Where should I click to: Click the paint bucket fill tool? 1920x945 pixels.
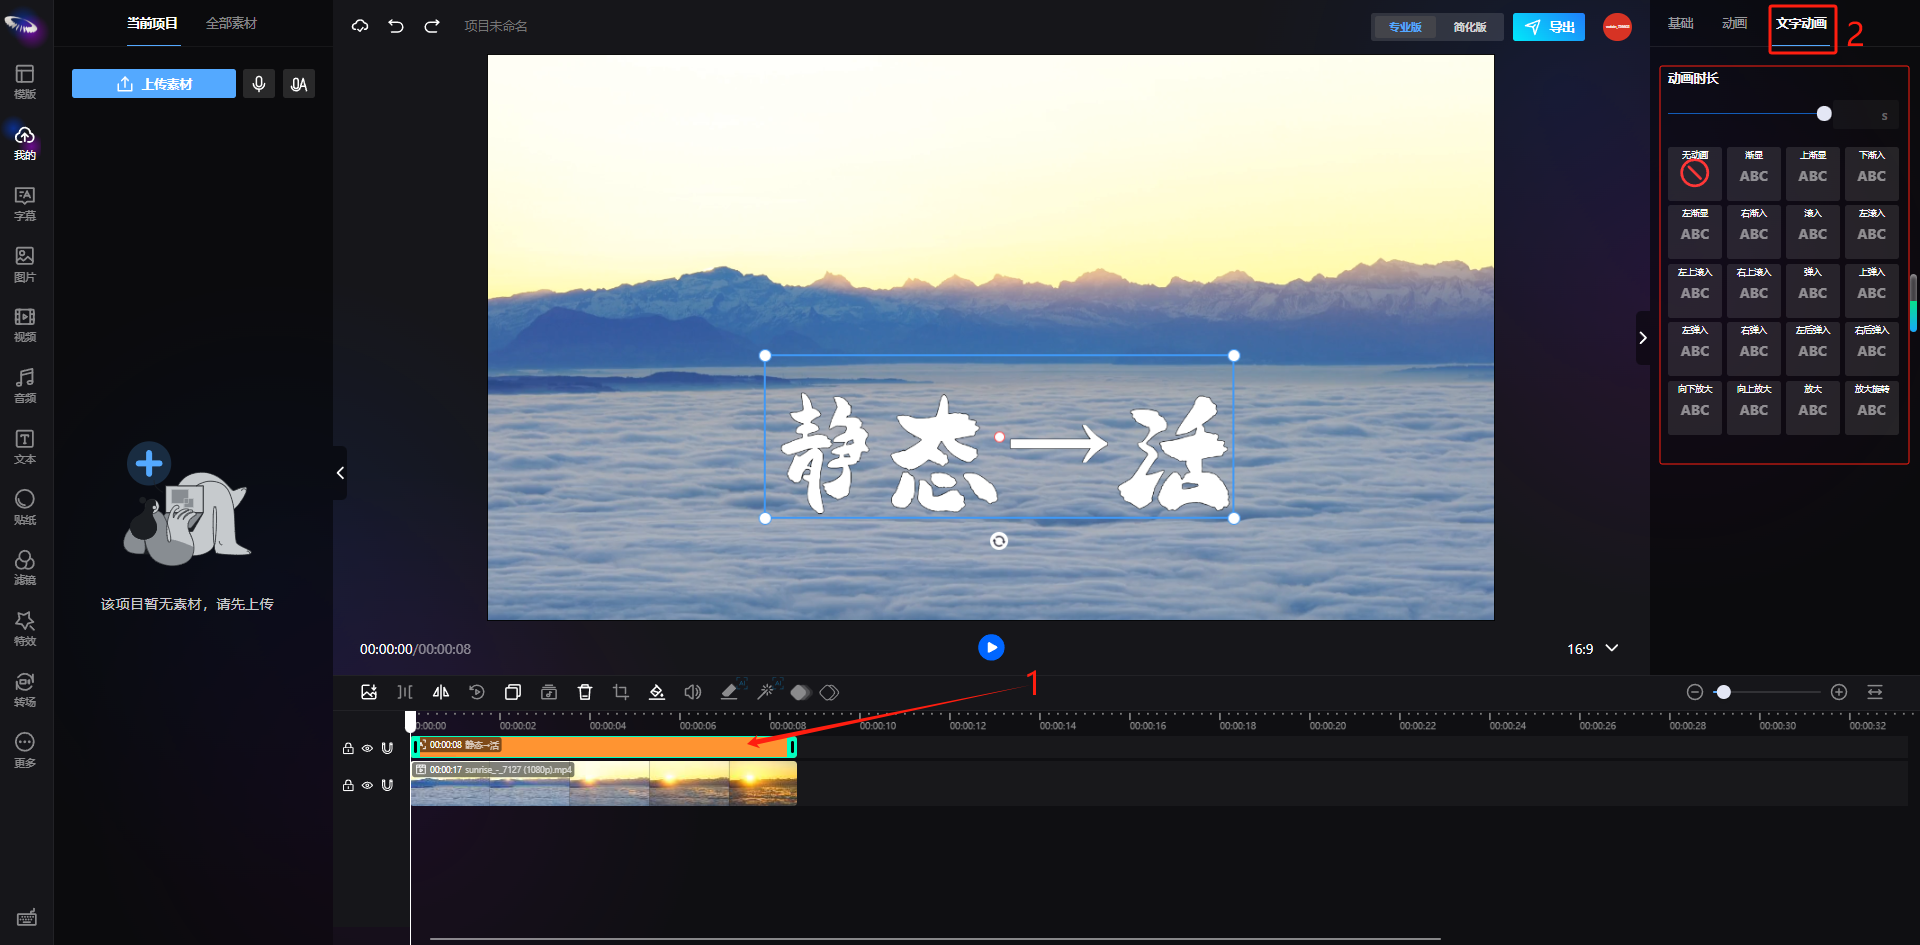click(657, 692)
